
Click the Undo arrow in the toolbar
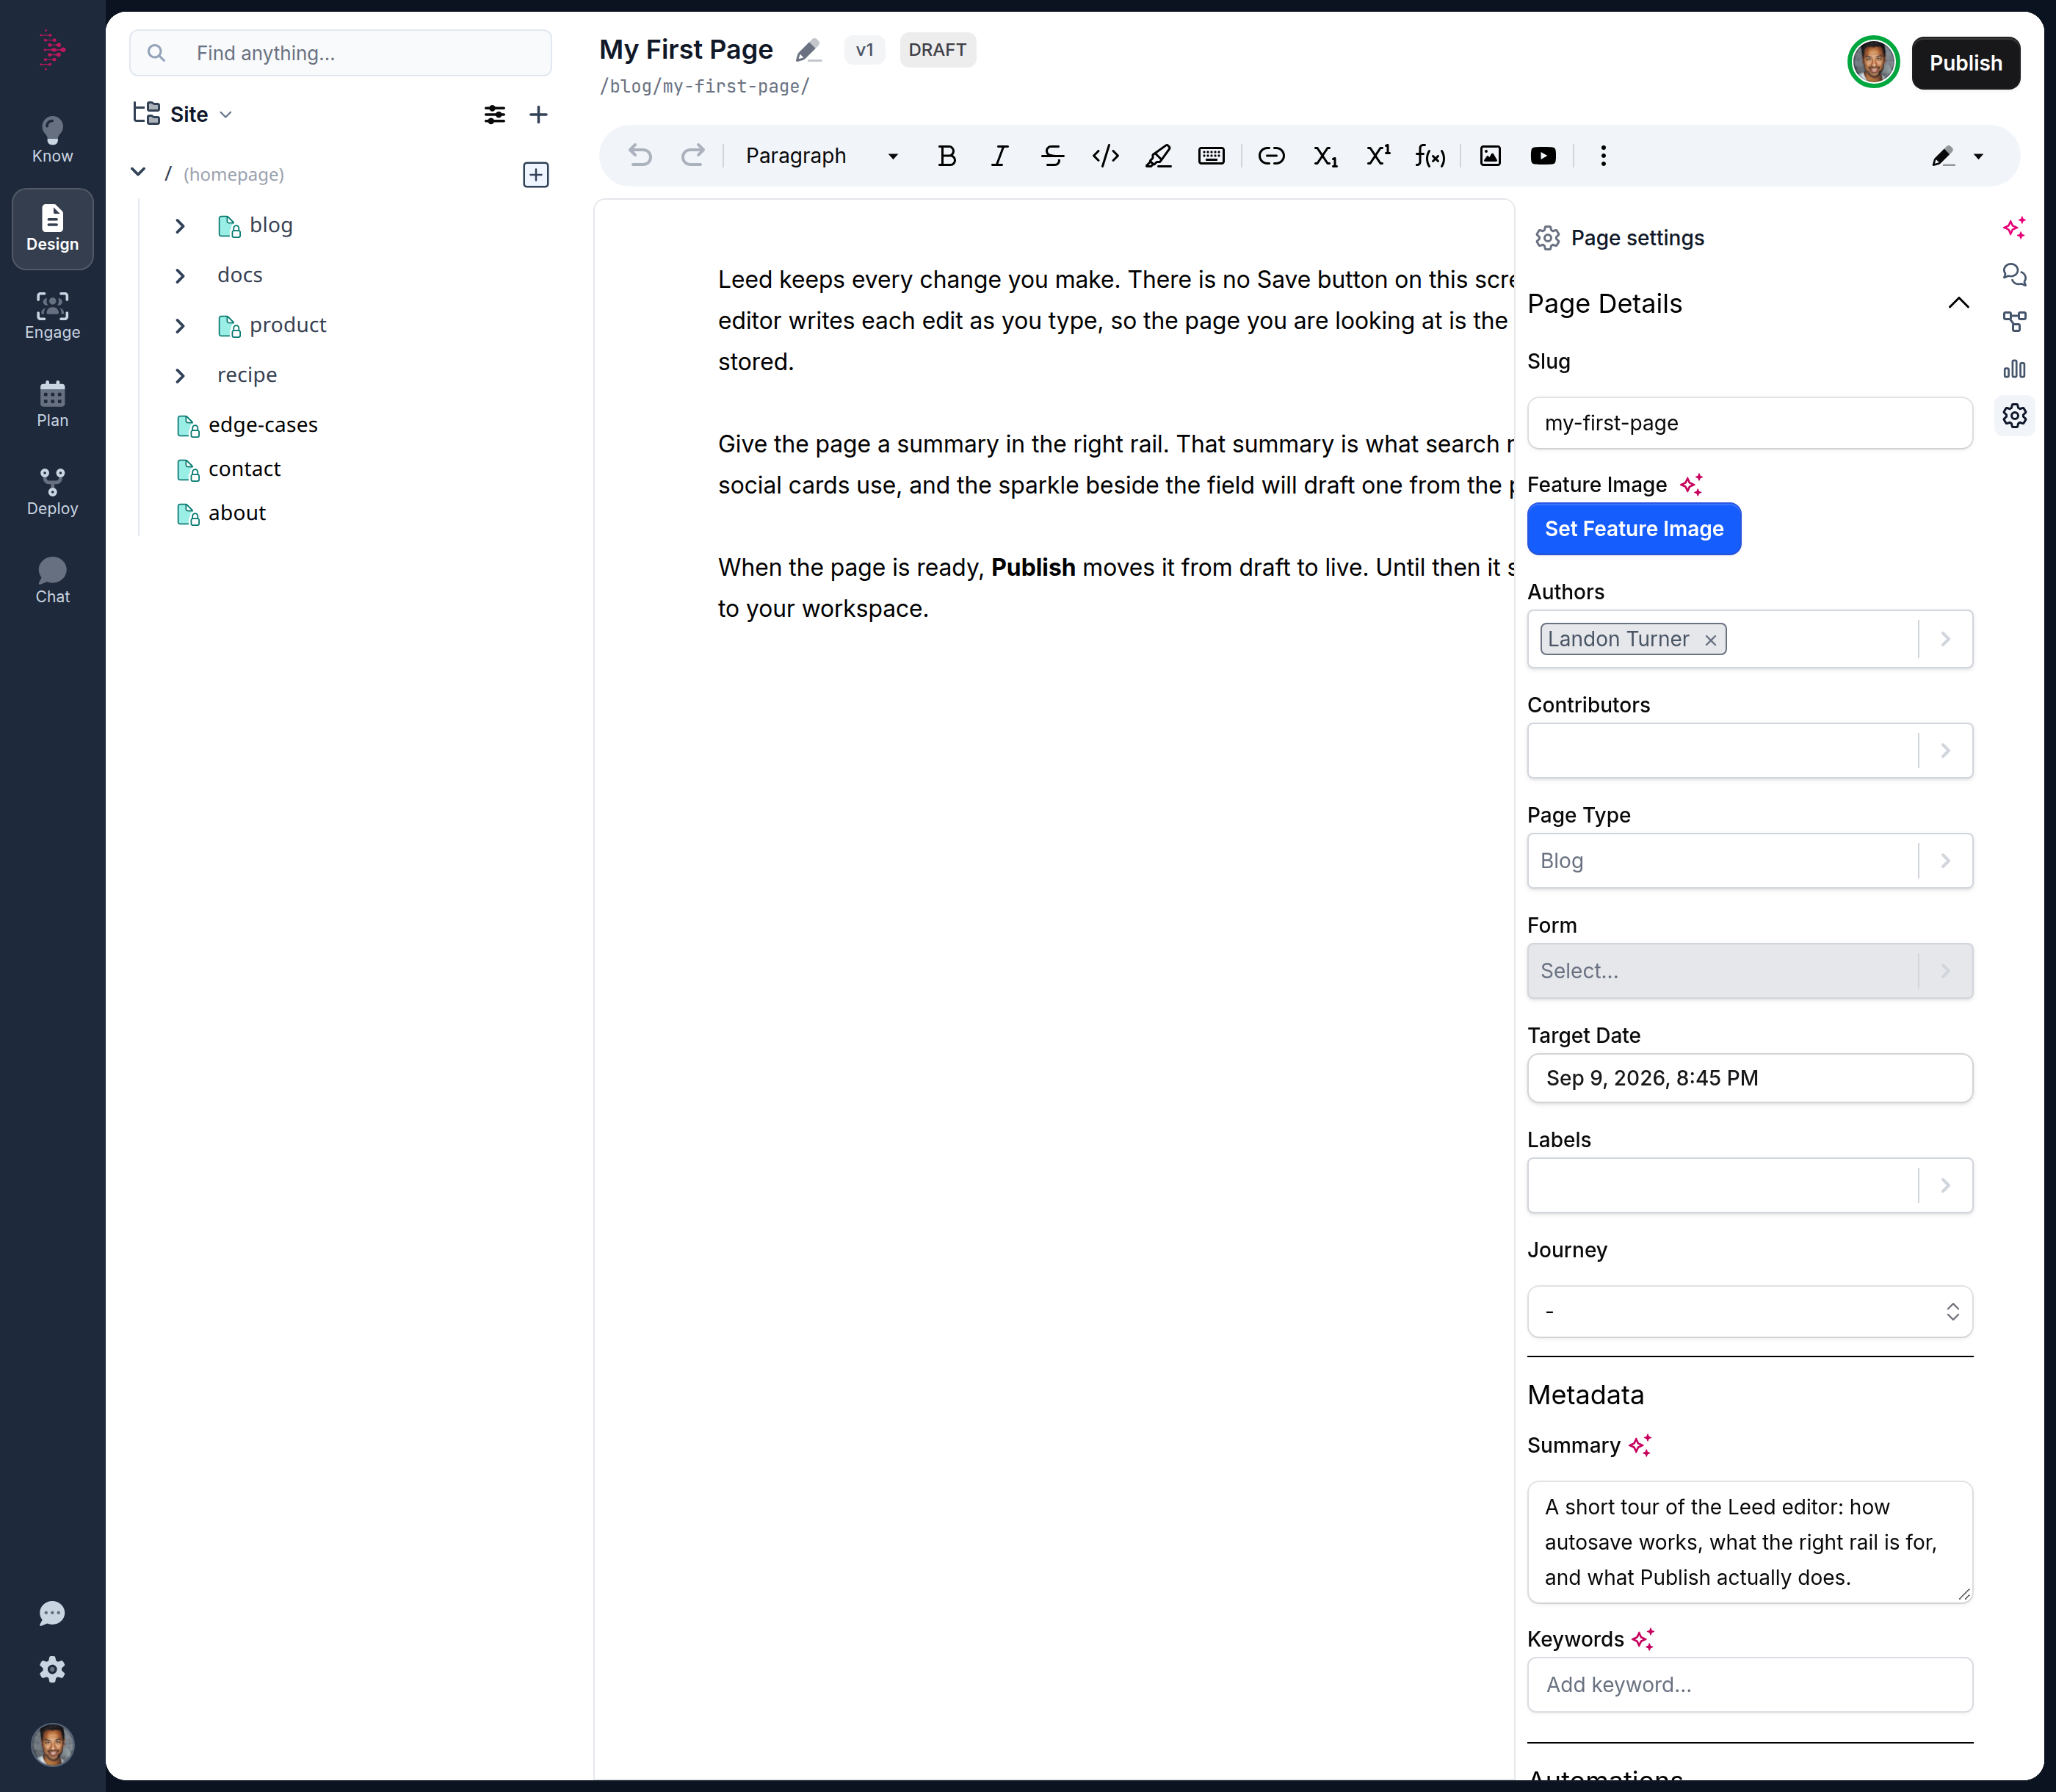click(640, 156)
